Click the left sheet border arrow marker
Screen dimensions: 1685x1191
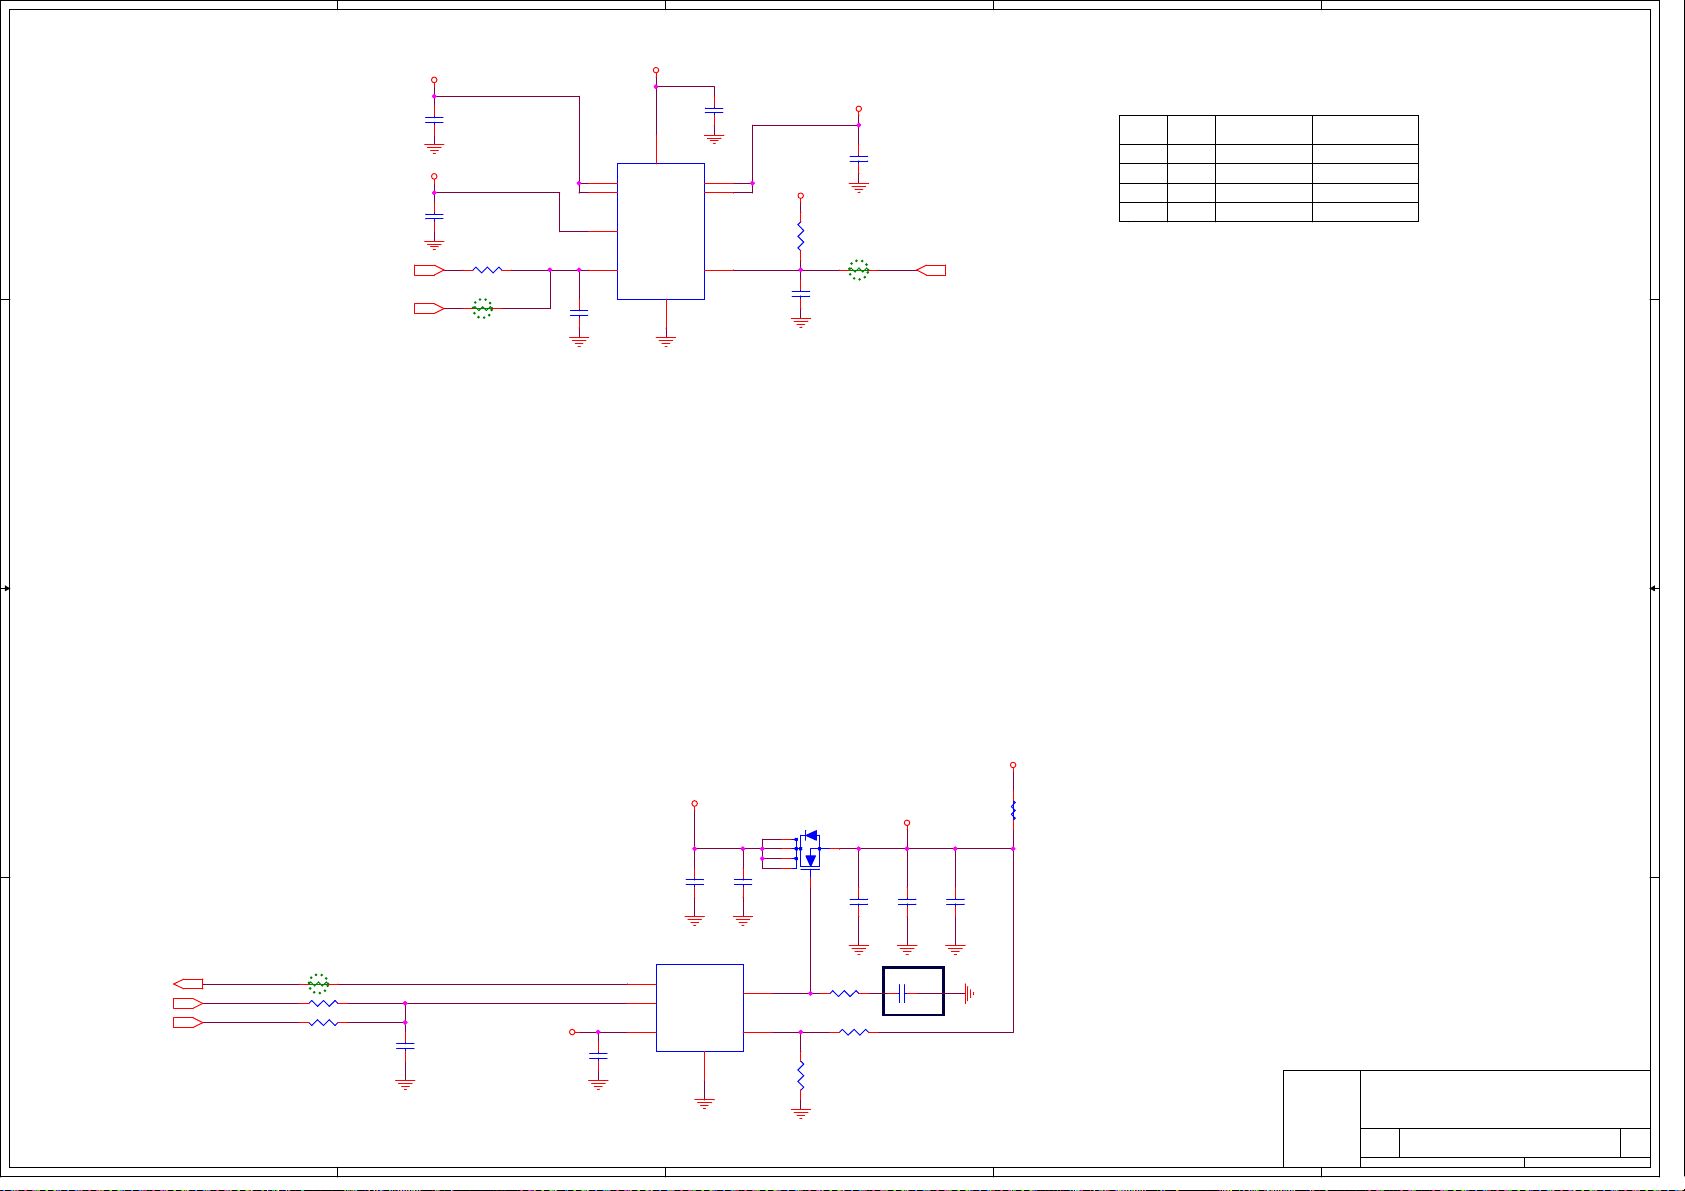pos(6,589)
